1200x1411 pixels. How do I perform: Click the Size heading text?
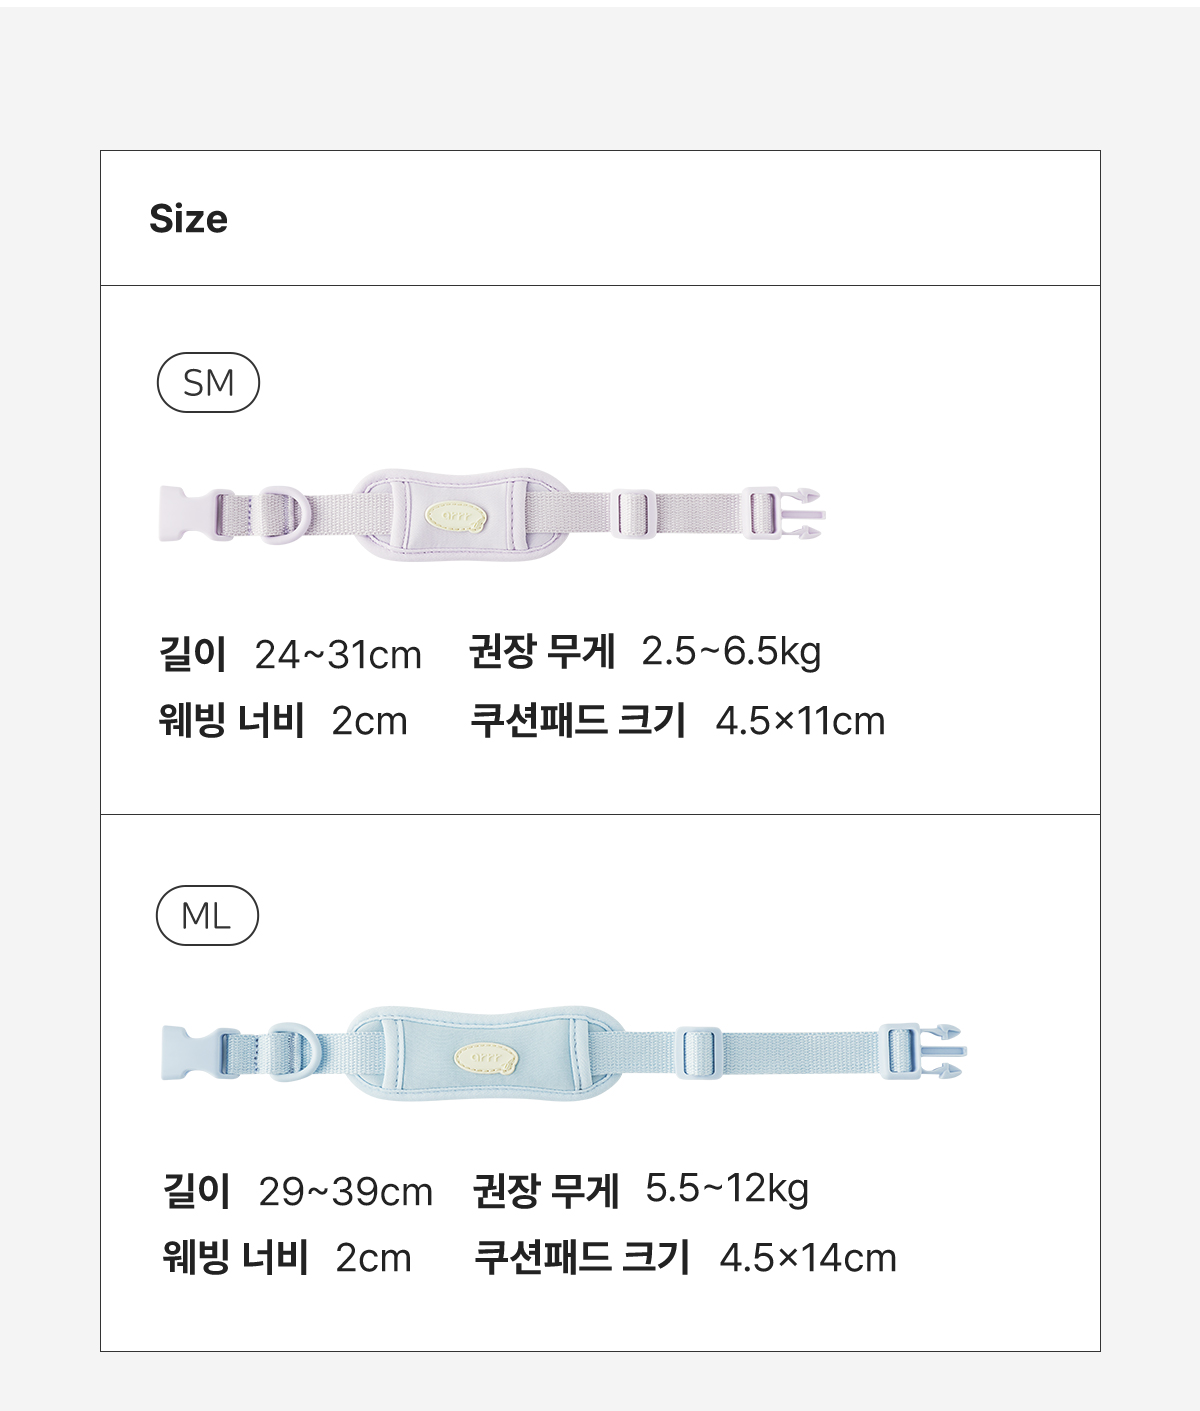tap(188, 219)
